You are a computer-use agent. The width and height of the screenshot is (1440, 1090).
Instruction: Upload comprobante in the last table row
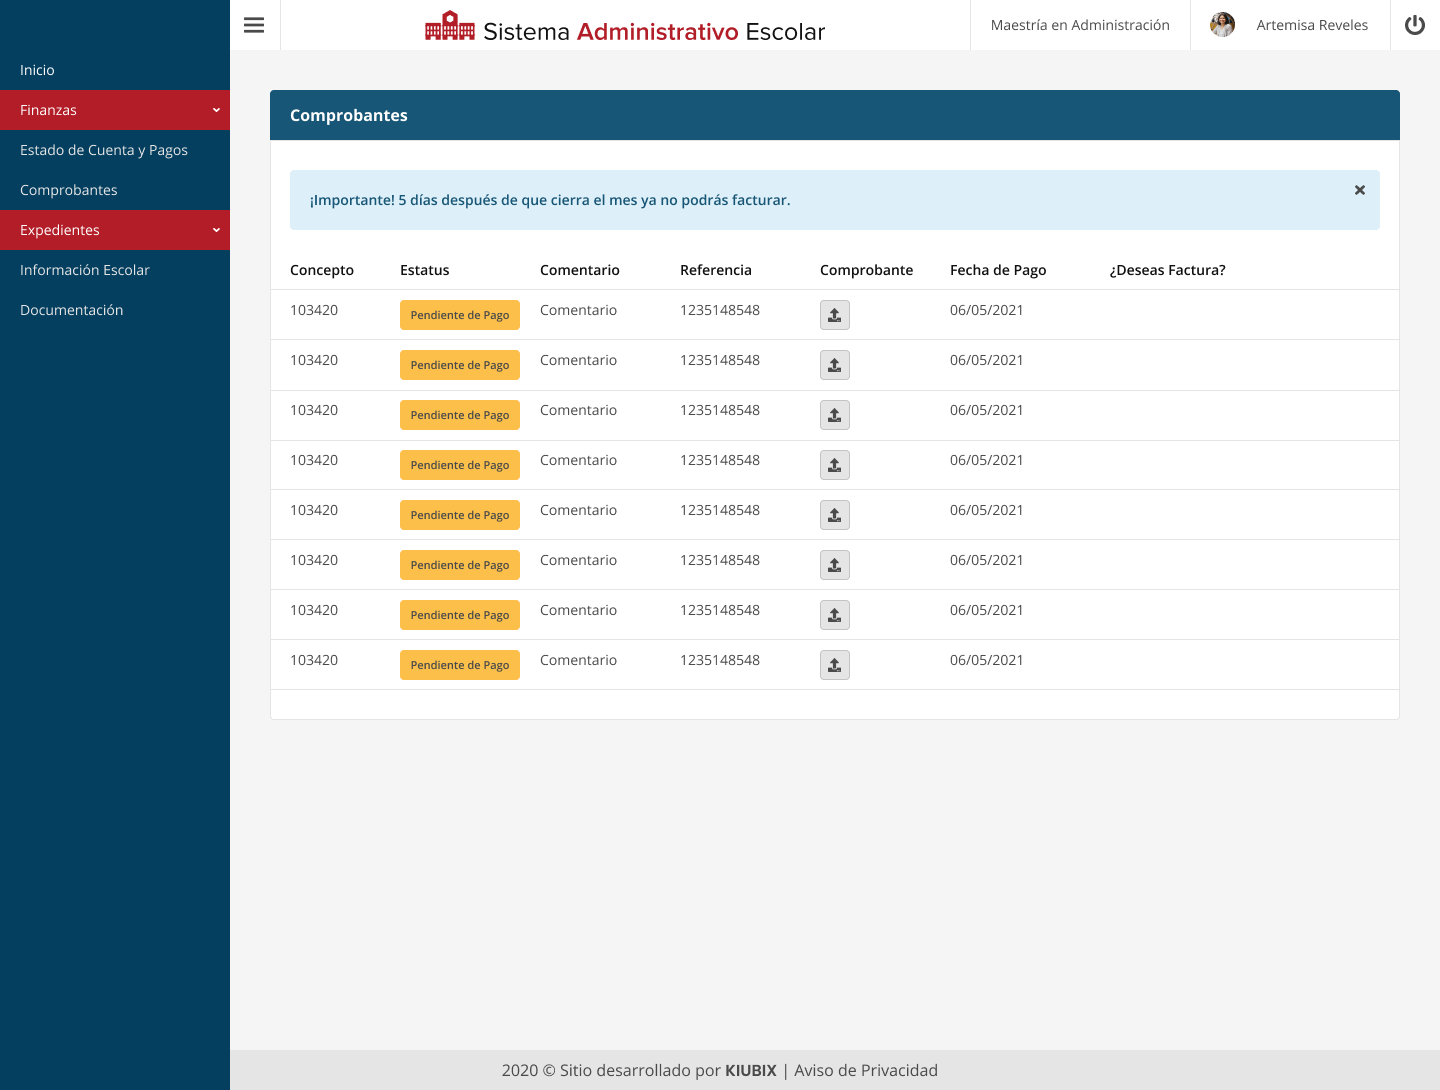pyautogui.click(x=834, y=665)
